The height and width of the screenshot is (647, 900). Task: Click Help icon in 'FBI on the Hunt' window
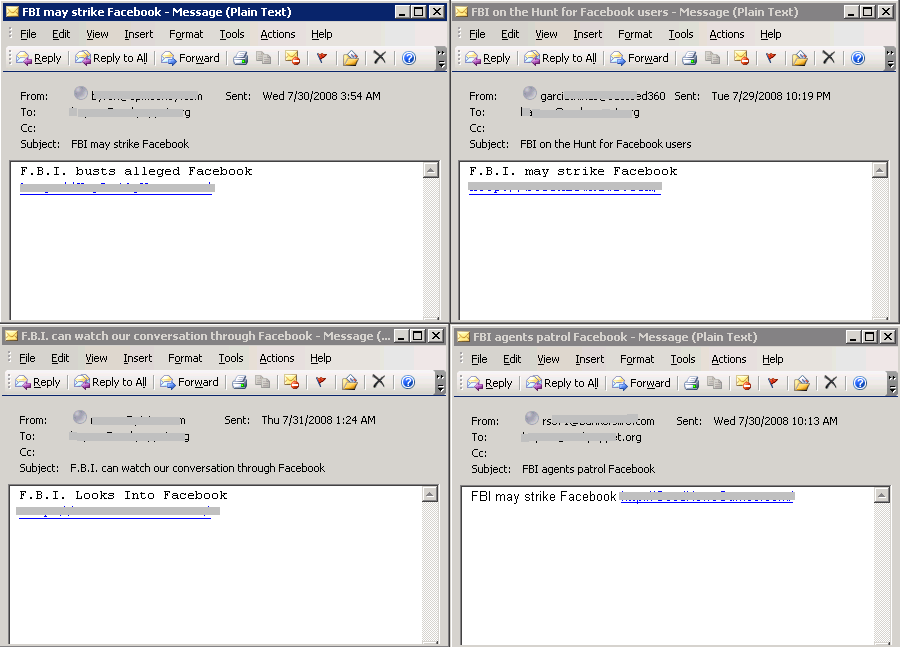pos(858,58)
